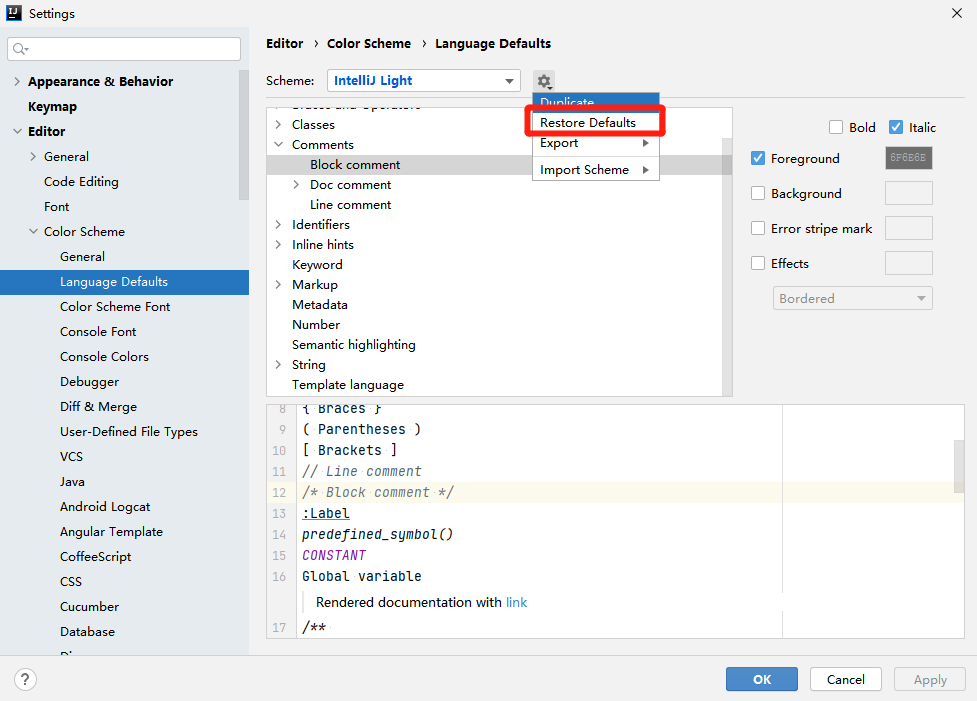Viewport: 977px width, 701px height.
Task: Uncheck the Foreground checkbox
Action: 758,158
